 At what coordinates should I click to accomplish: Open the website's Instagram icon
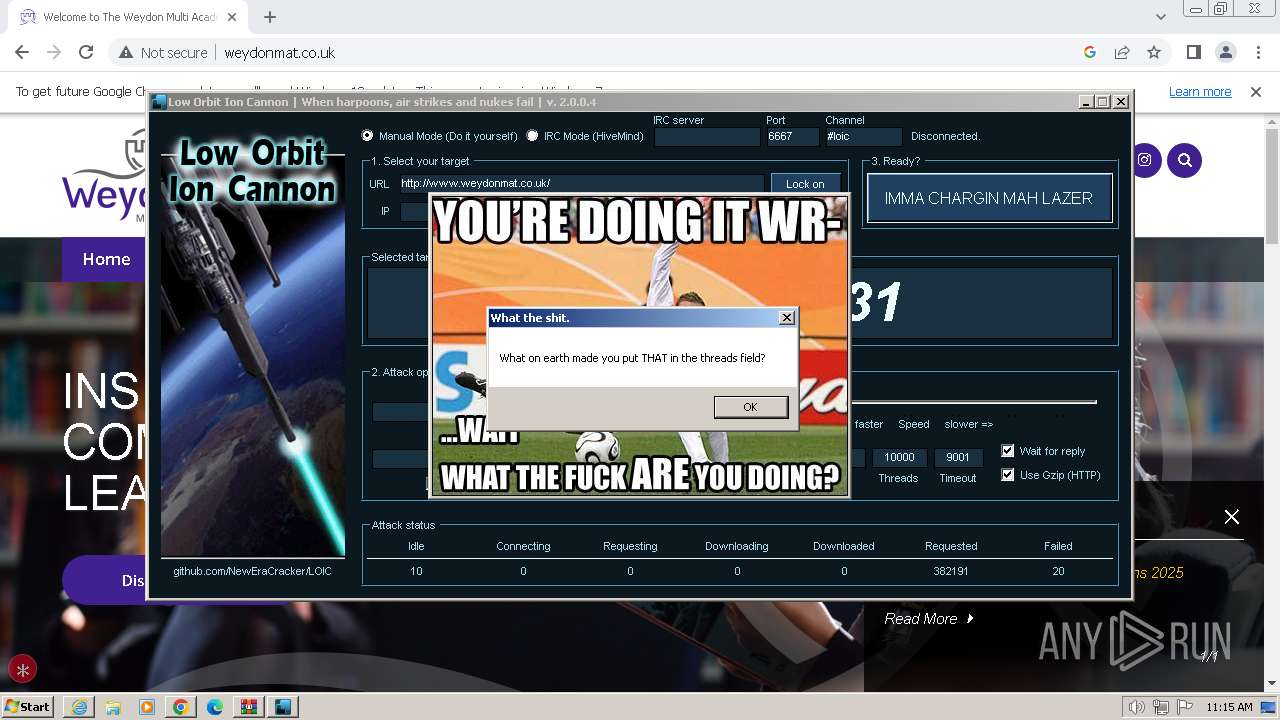click(x=1144, y=160)
